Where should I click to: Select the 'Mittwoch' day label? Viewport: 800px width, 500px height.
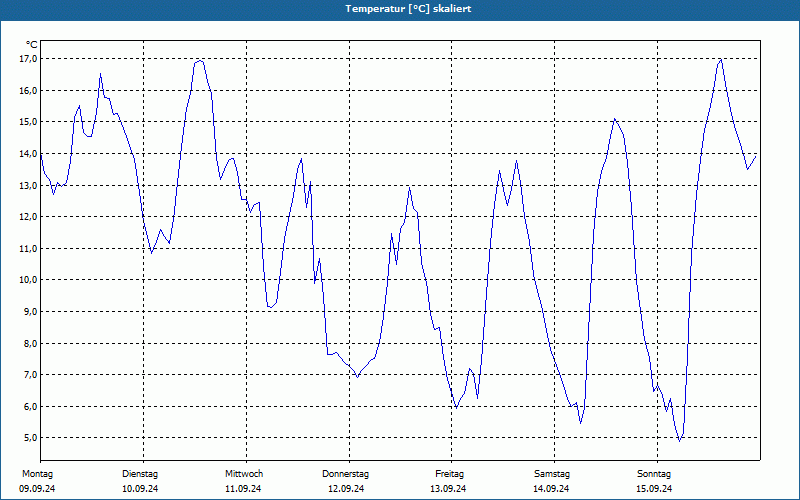pos(244,474)
